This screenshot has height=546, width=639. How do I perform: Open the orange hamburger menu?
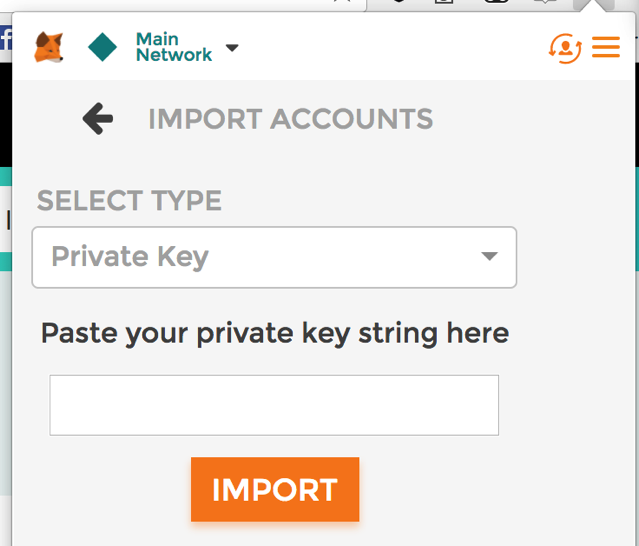point(606,47)
